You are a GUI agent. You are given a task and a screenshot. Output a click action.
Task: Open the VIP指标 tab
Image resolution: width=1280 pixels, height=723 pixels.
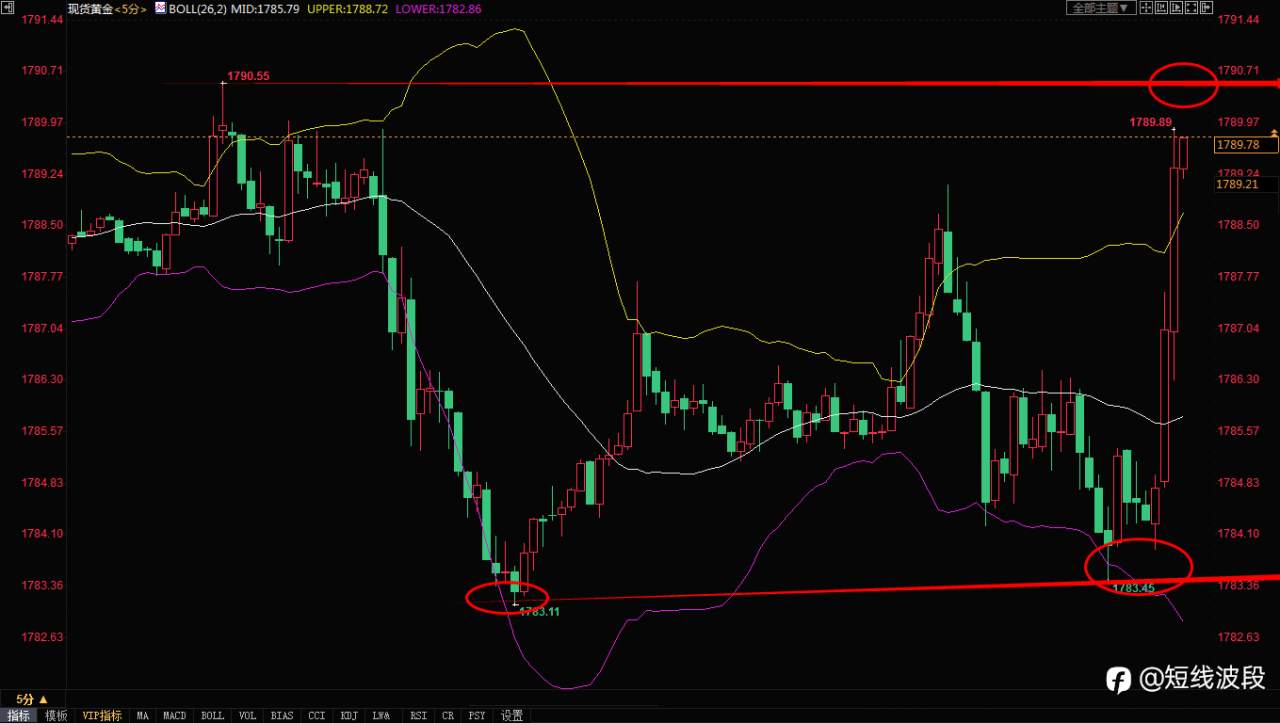tap(101, 715)
